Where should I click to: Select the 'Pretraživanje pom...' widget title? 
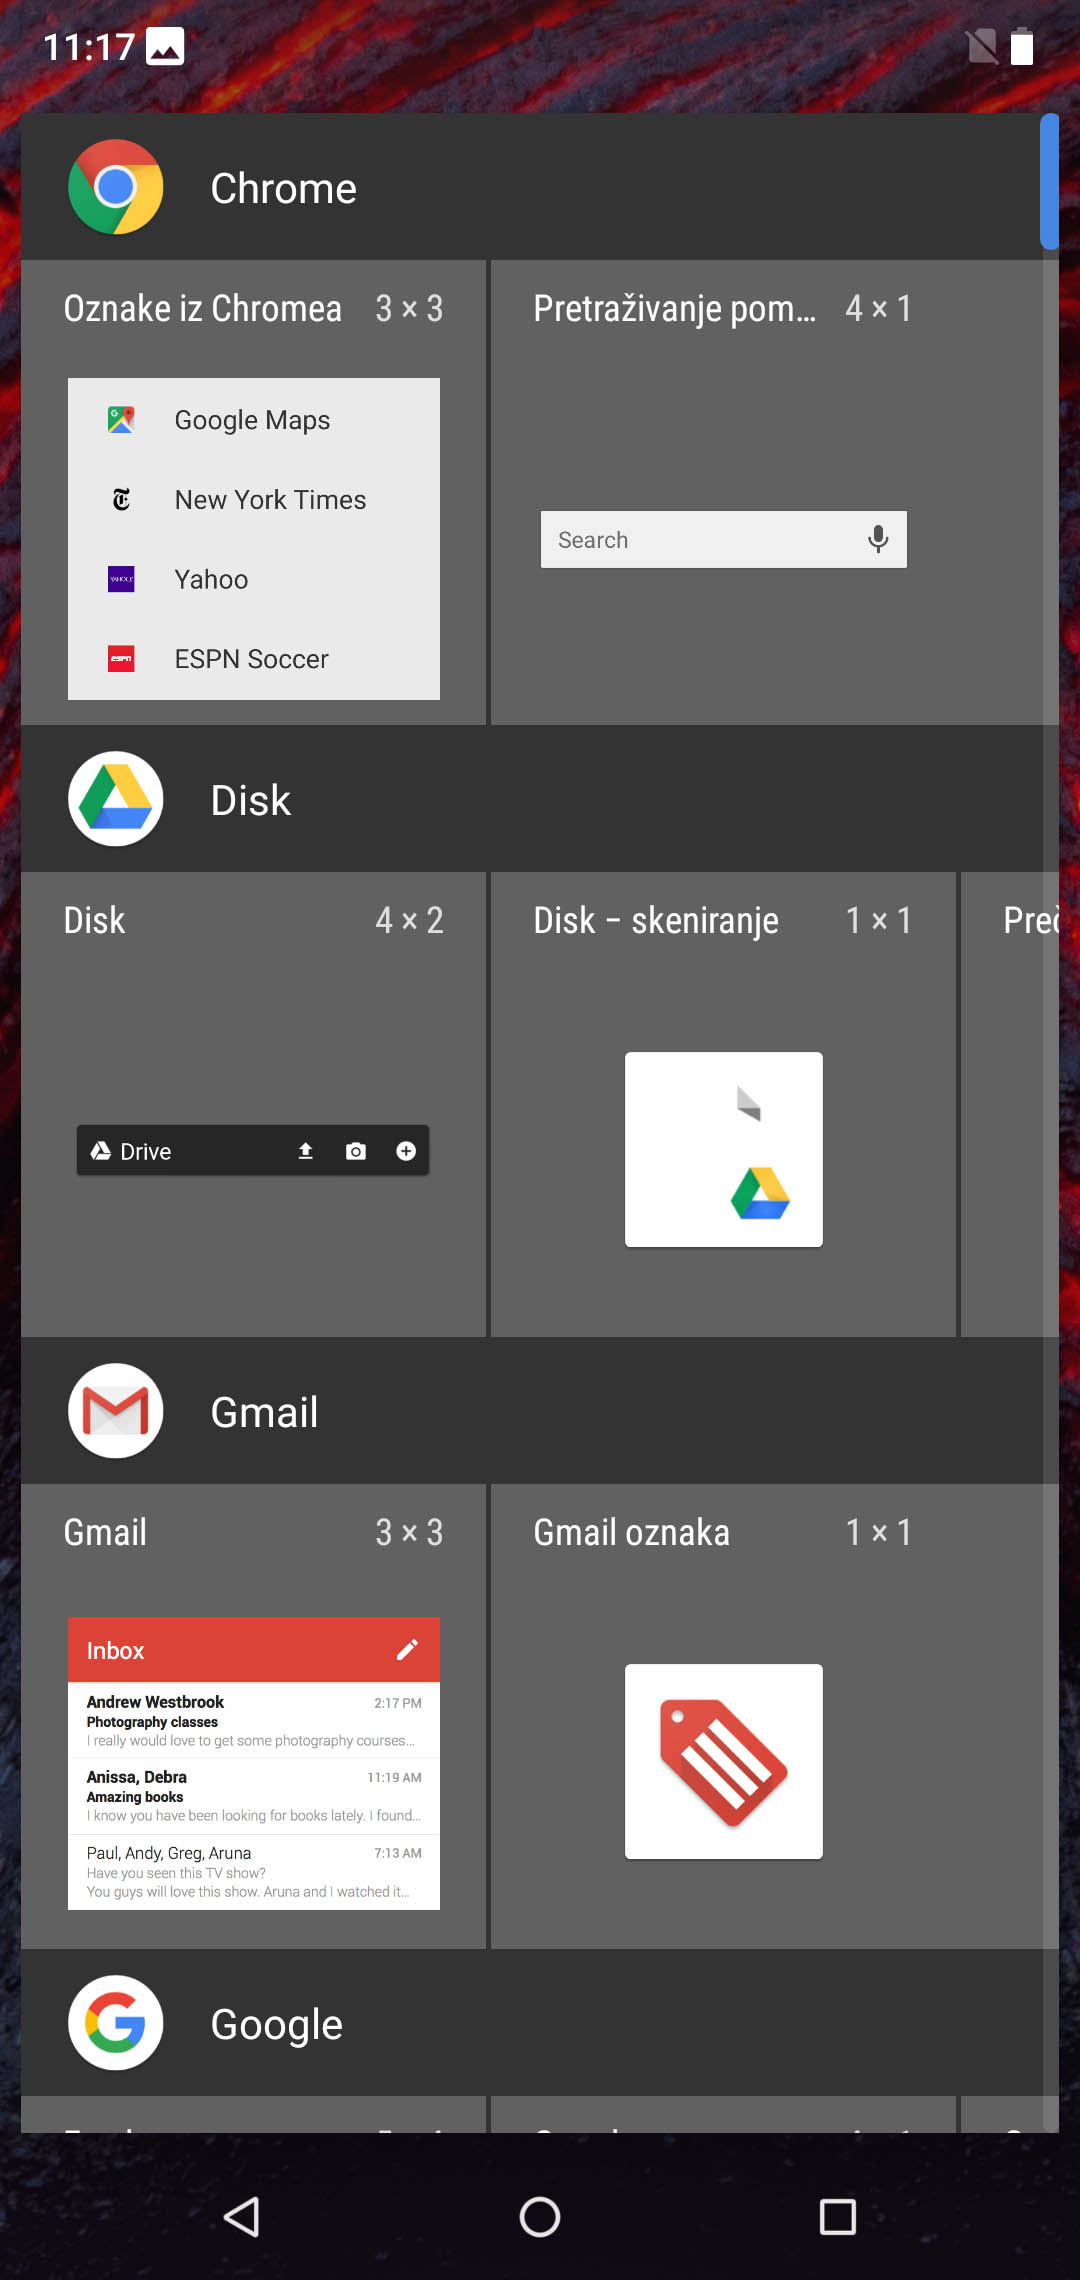(675, 308)
